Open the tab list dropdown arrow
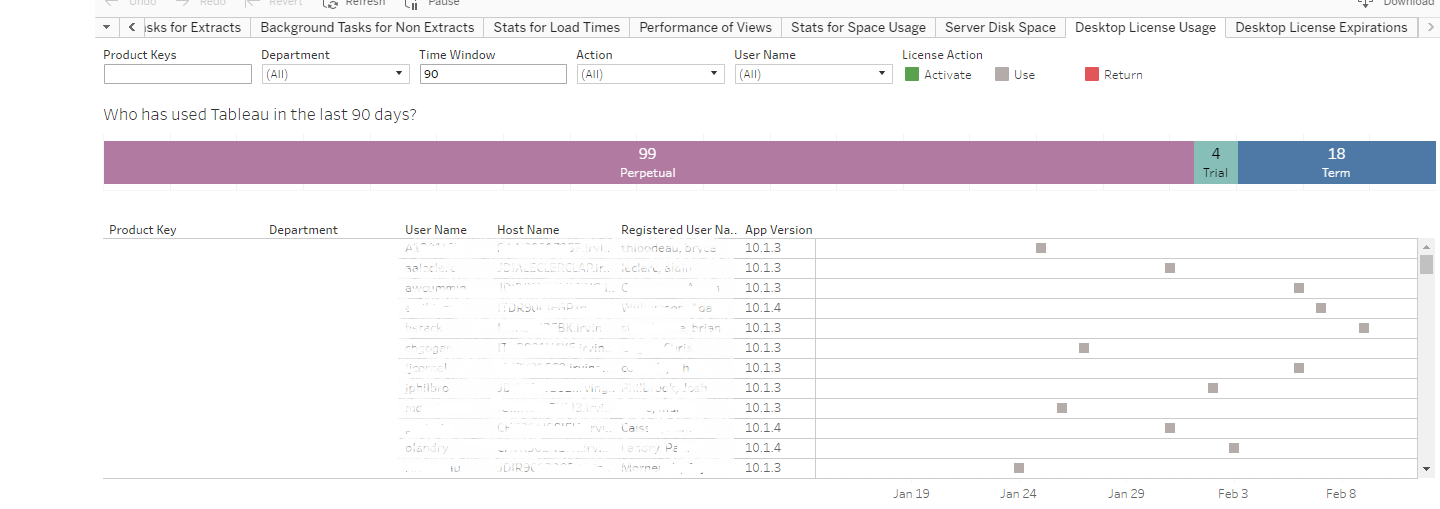Image resolution: width=1440 pixels, height=509 pixels. tap(108, 27)
